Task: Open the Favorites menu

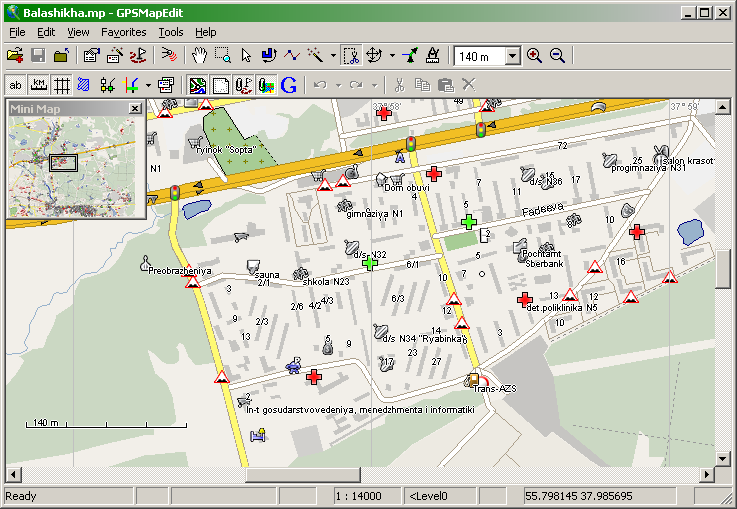Action: tap(123, 32)
